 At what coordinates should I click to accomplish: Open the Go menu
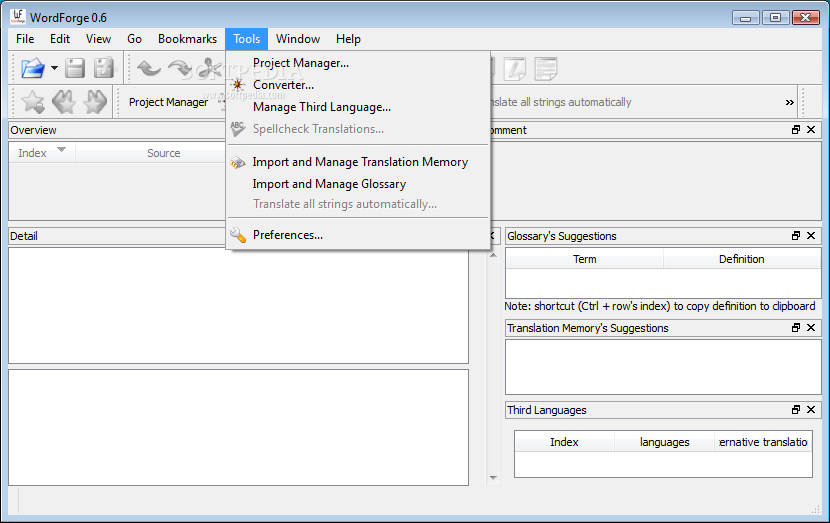click(x=134, y=39)
